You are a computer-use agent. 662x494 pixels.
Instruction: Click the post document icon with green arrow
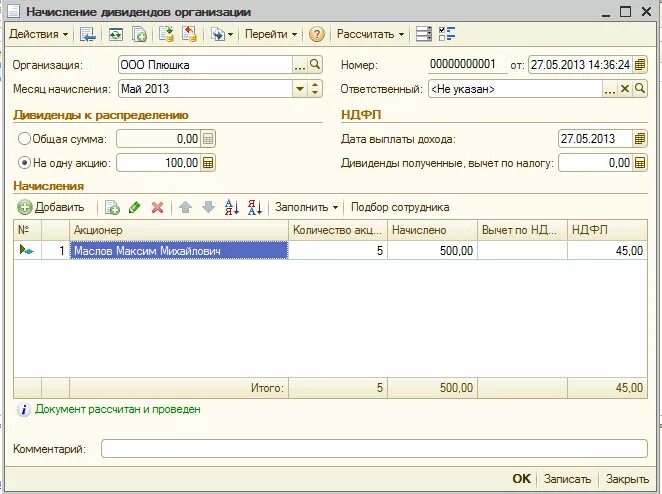tap(166, 34)
